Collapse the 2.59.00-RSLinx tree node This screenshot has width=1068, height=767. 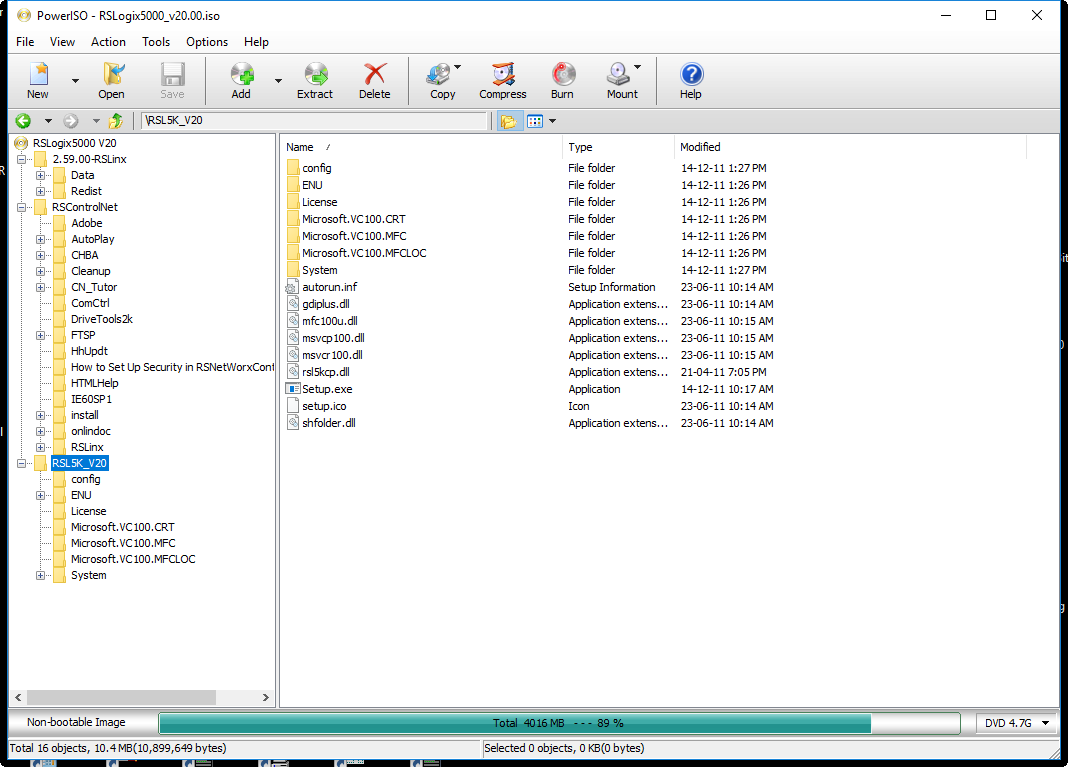pyautogui.click(x=22, y=159)
